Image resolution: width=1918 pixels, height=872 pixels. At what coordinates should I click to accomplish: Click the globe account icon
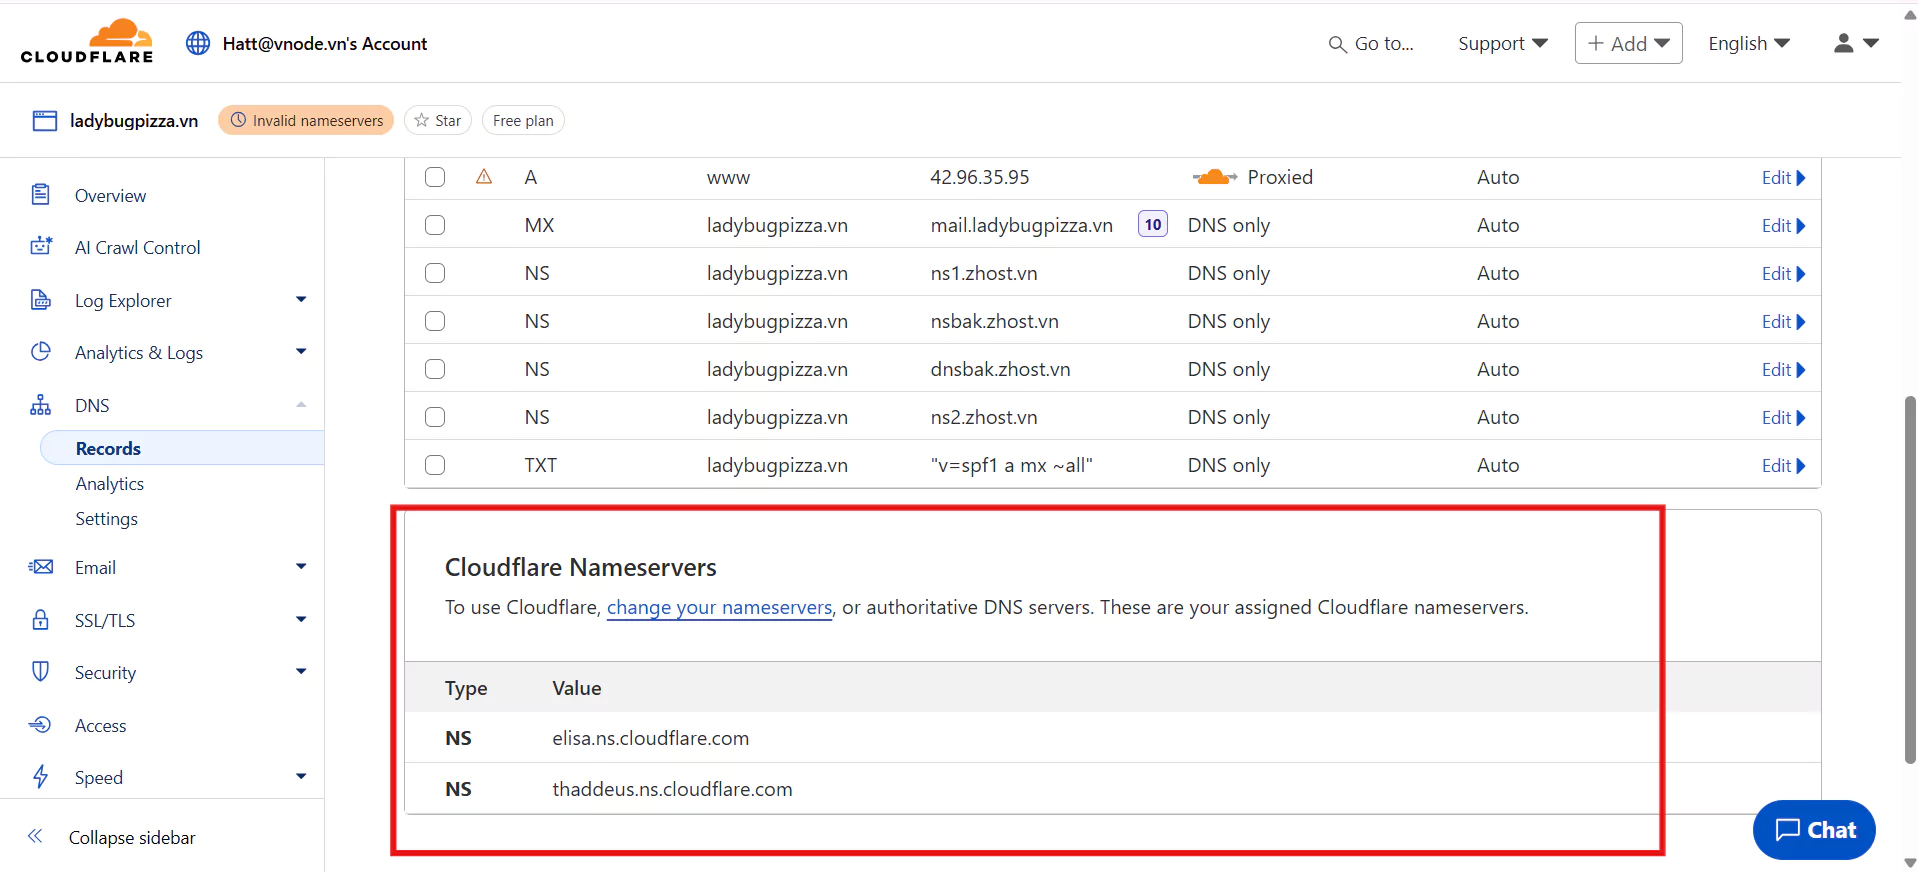[x=198, y=43]
